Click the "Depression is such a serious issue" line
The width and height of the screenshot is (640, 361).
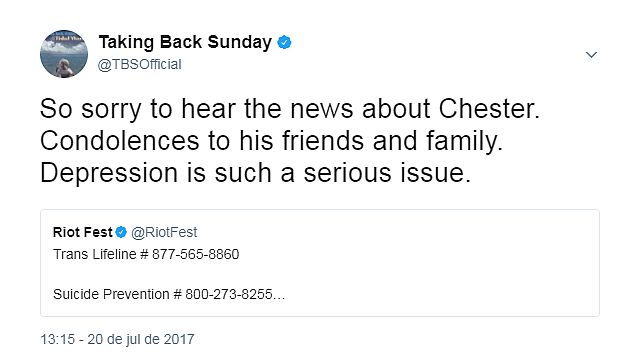[256, 173]
